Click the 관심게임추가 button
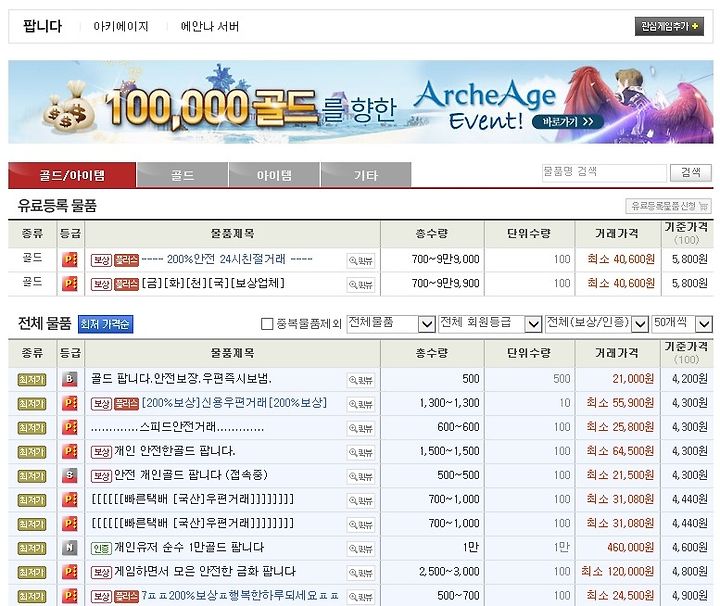Screen dimensions: 720x606 pos(669,27)
